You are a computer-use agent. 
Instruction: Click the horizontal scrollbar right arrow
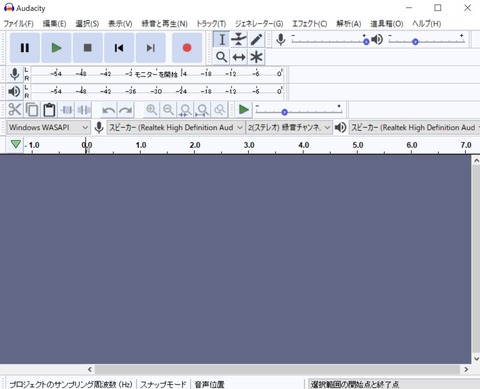click(x=466, y=369)
